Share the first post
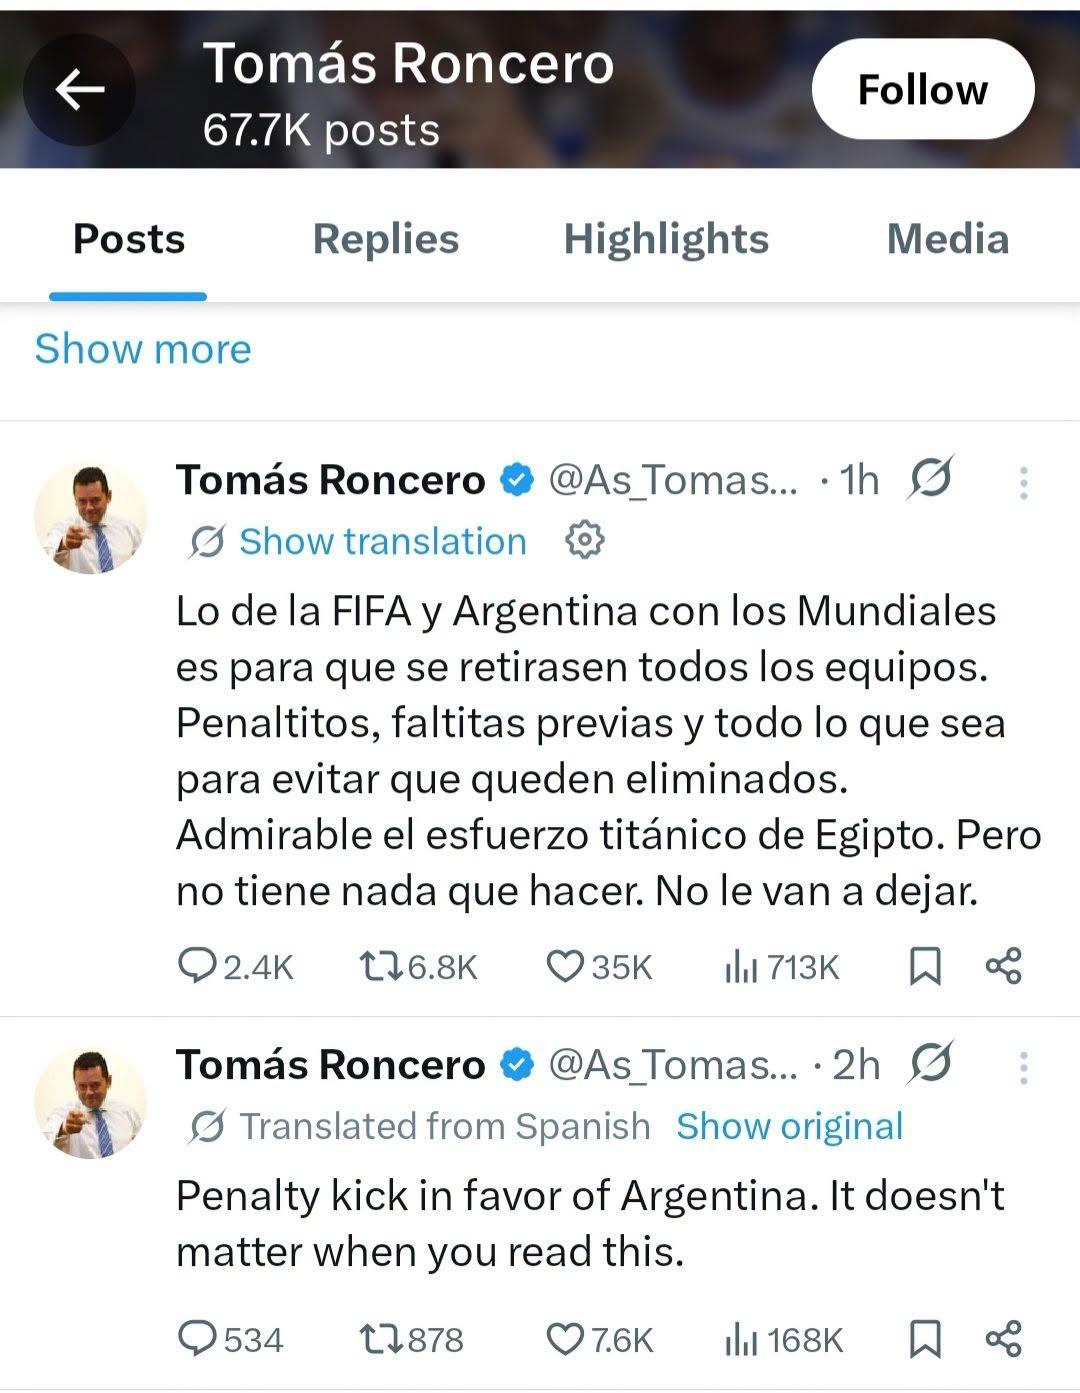1080x1393 pixels. point(1003,966)
